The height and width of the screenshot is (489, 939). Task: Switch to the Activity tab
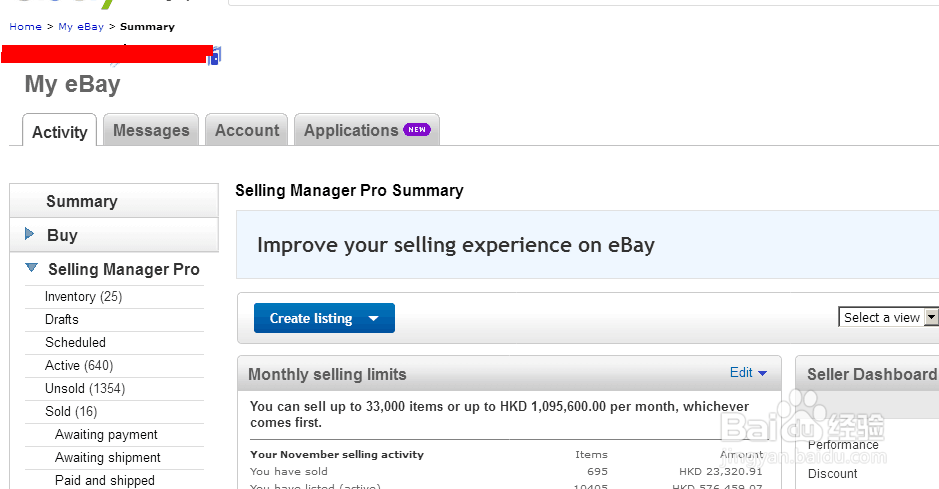[59, 132]
